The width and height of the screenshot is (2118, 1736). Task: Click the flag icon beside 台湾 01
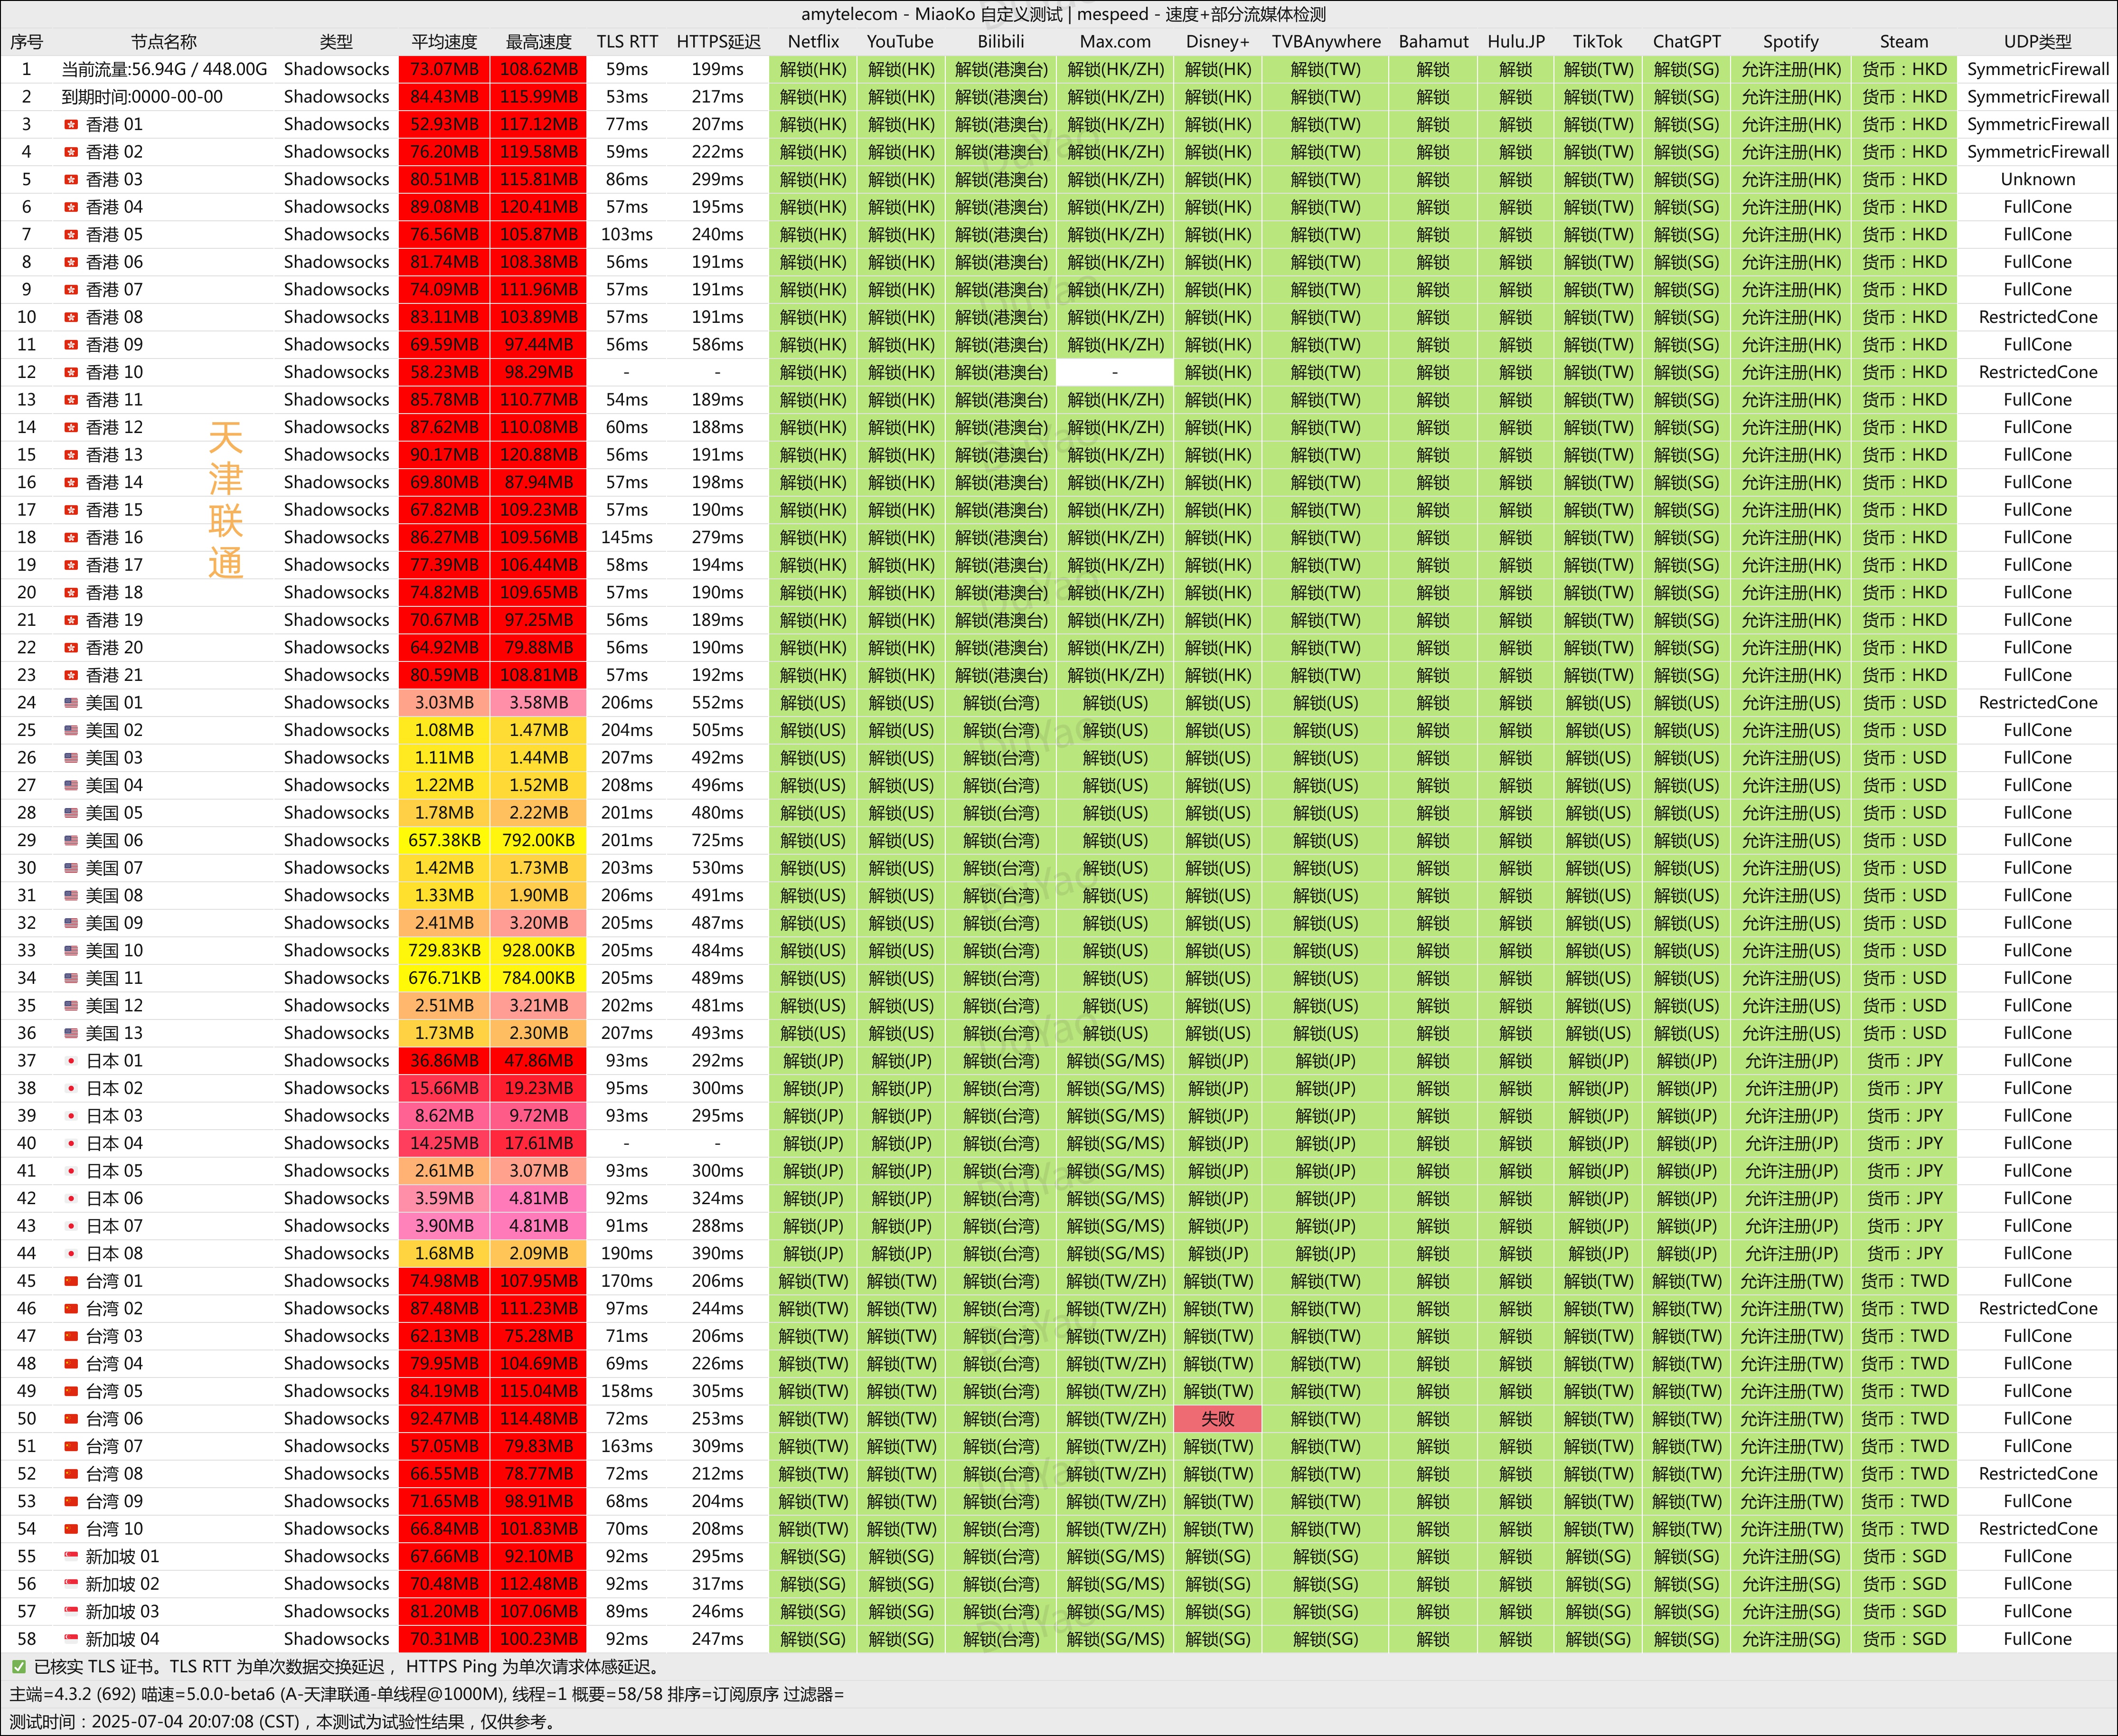[x=71, y=1281]
